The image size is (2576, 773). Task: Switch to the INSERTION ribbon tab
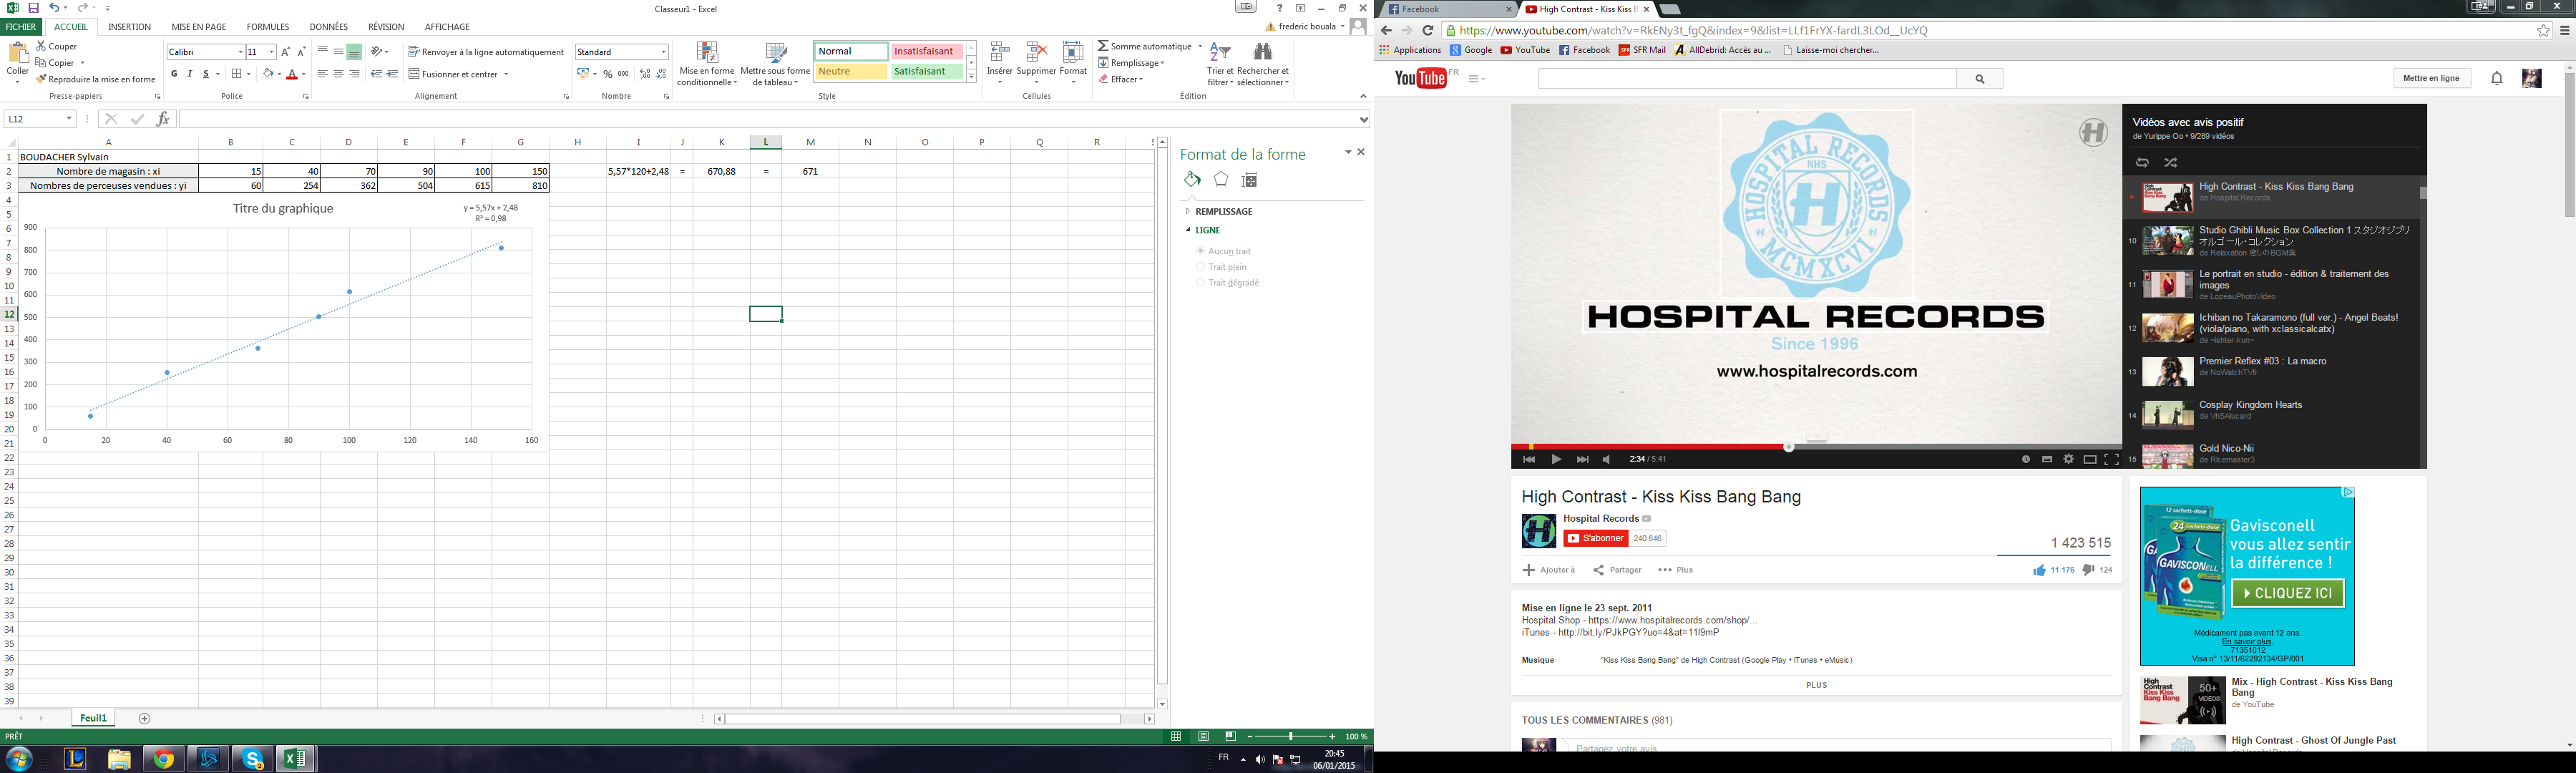tap(130, 27)
